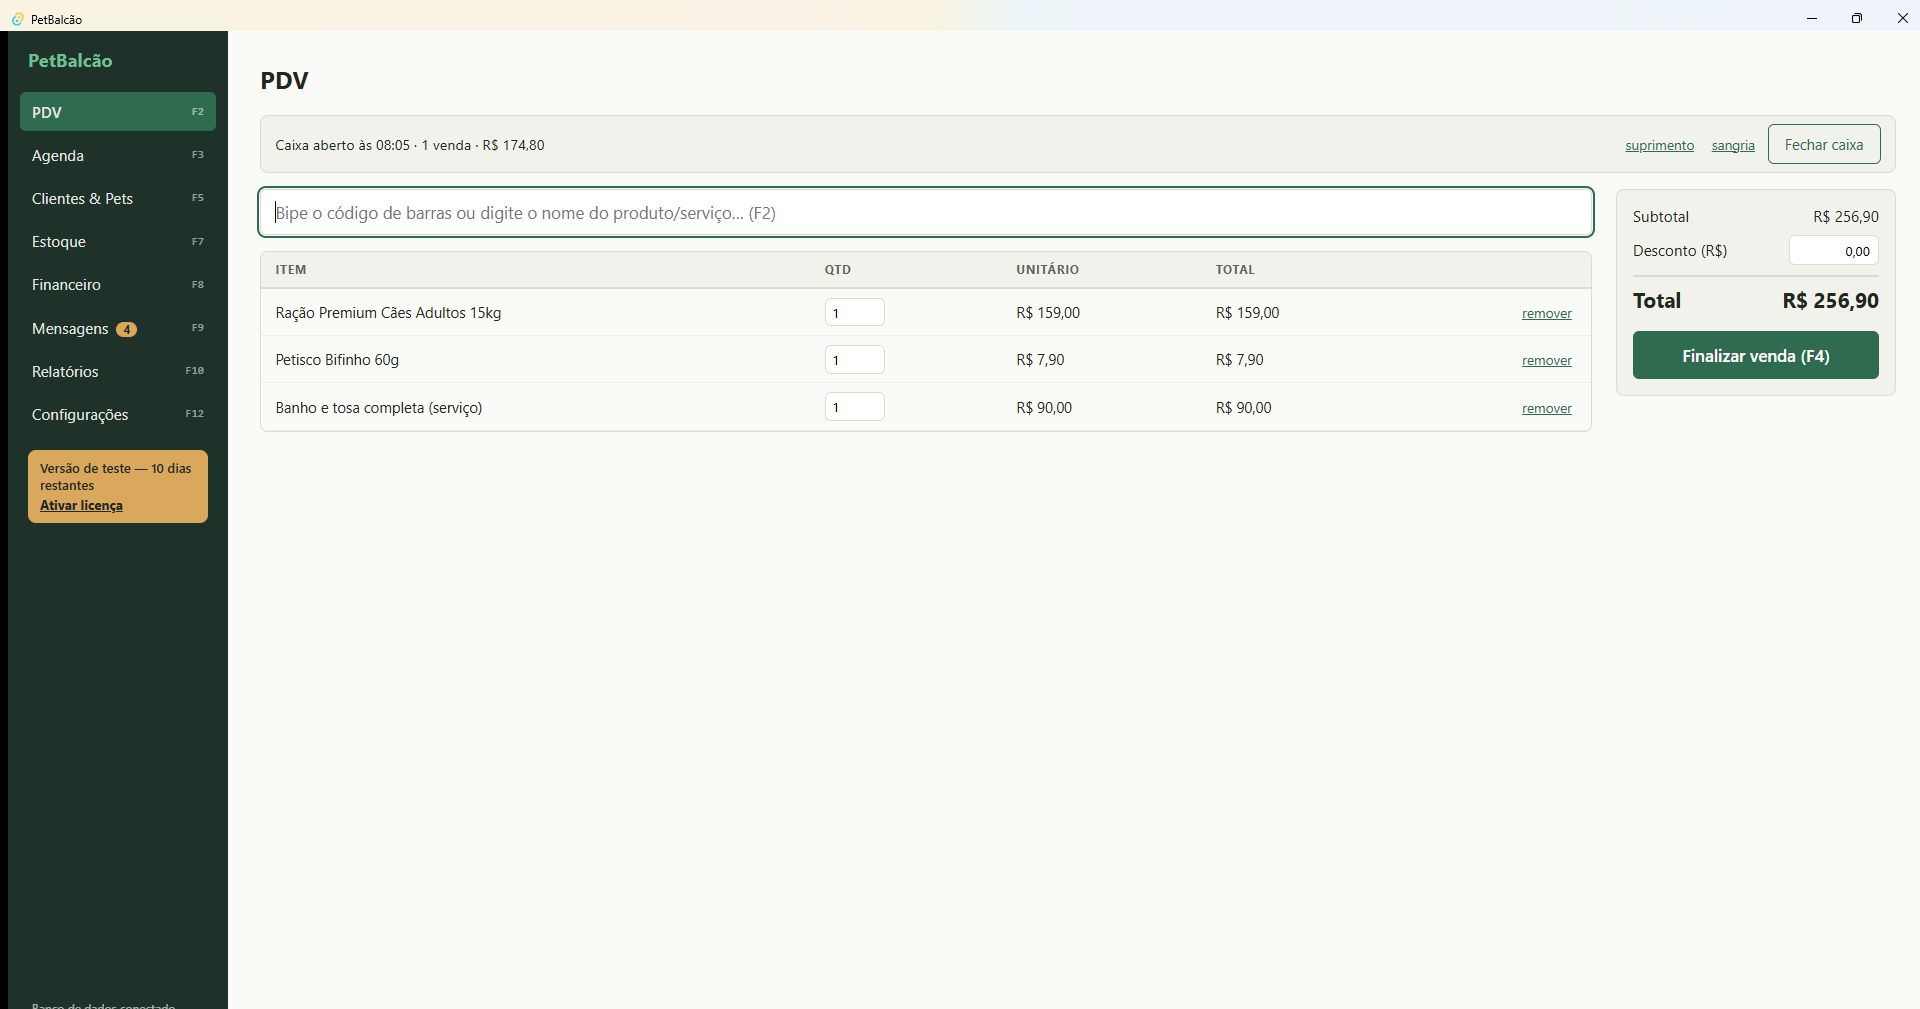1920x1009 pixels.
Task: Click the Fechar caixa button
Action: coord(1824,144)
